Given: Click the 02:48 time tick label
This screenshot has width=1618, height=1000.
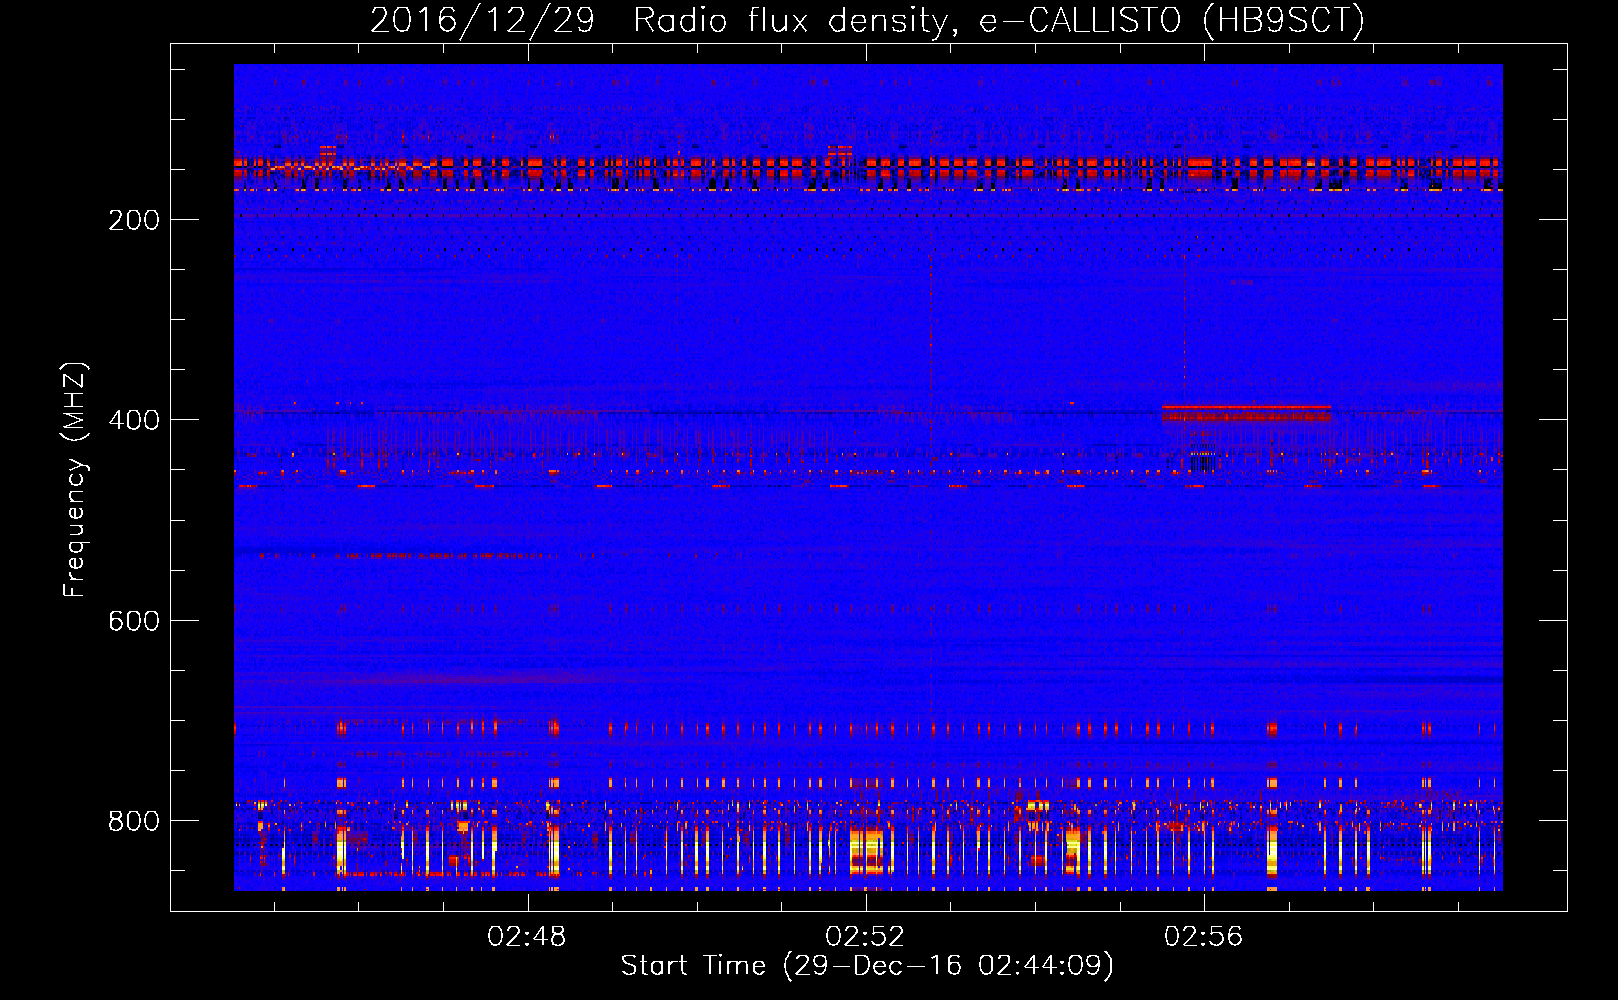Looking at the screenshot, I should 526,937.
